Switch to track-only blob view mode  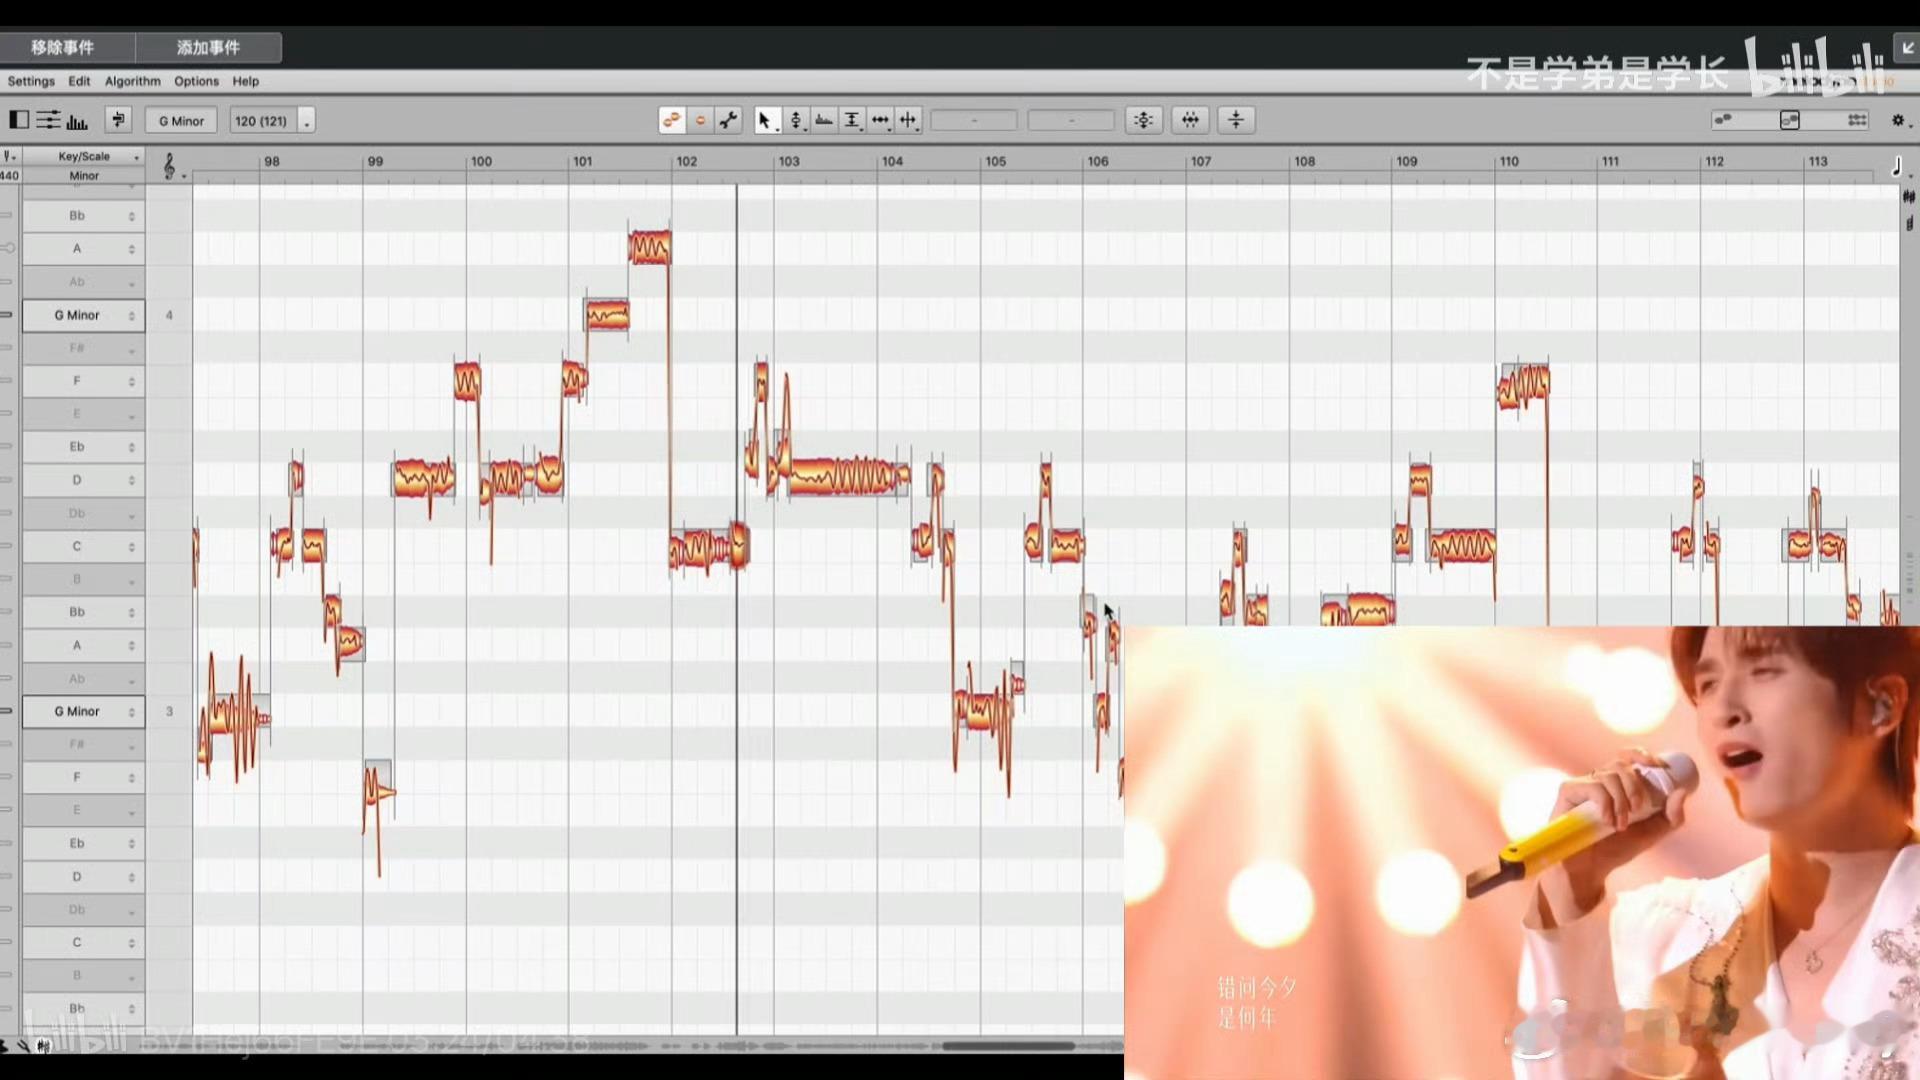coord(1723,120)
